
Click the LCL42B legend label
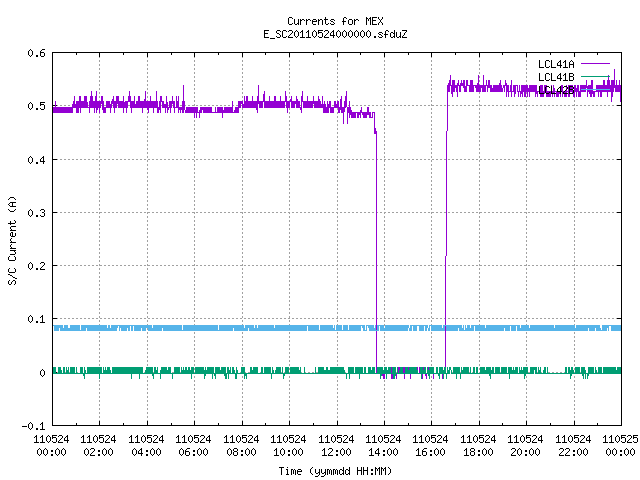[556, 90]
